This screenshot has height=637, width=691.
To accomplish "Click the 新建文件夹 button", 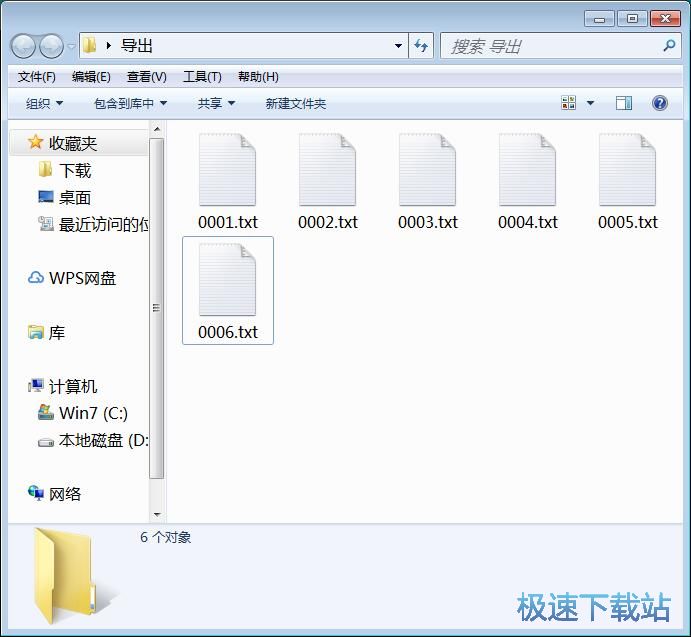I will click(296, 104).
